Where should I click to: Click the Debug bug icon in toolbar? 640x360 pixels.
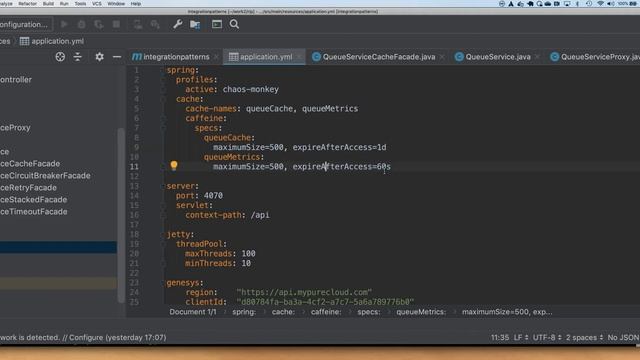tap(82, 24)
